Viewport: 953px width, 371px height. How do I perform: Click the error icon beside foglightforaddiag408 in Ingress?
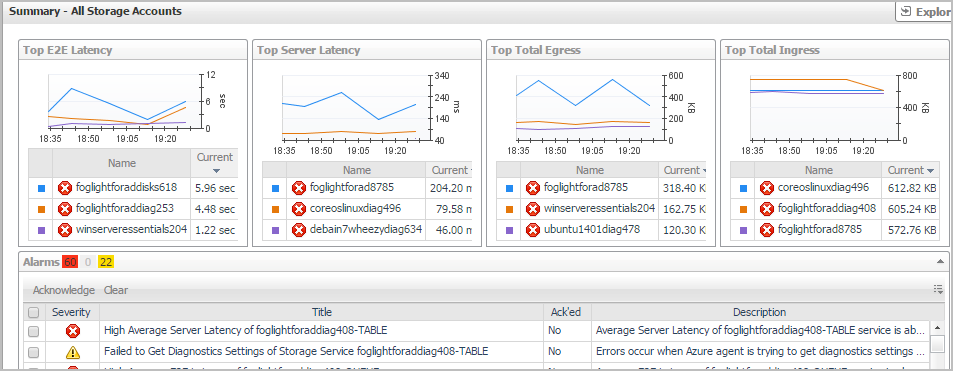point(766,209)
